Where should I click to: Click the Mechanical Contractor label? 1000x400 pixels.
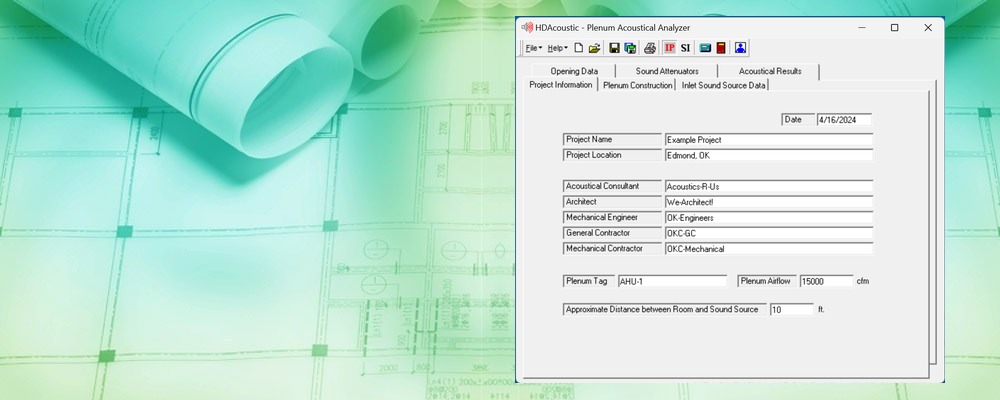(612, 249)
